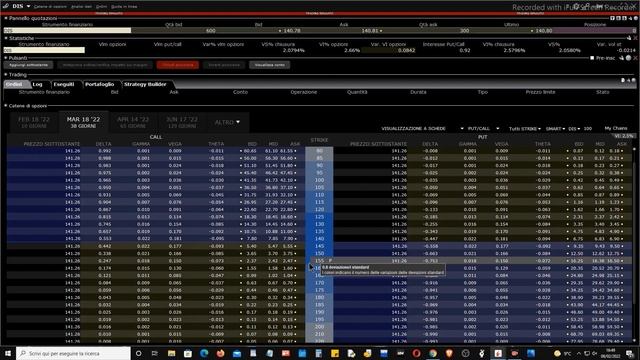Image resolution: width=640 pixels, height=360 pixels.
Task: Open Opera browser from the taskbar
Action: tap(416, 353)
